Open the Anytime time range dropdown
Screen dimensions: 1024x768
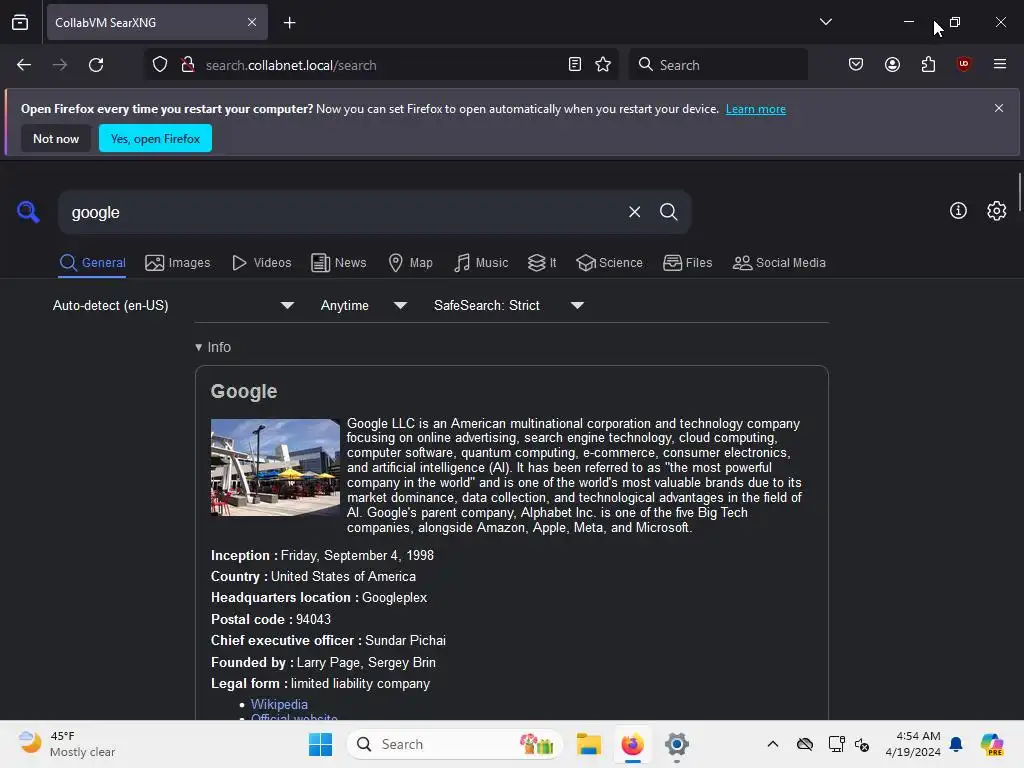pos(364,305)
